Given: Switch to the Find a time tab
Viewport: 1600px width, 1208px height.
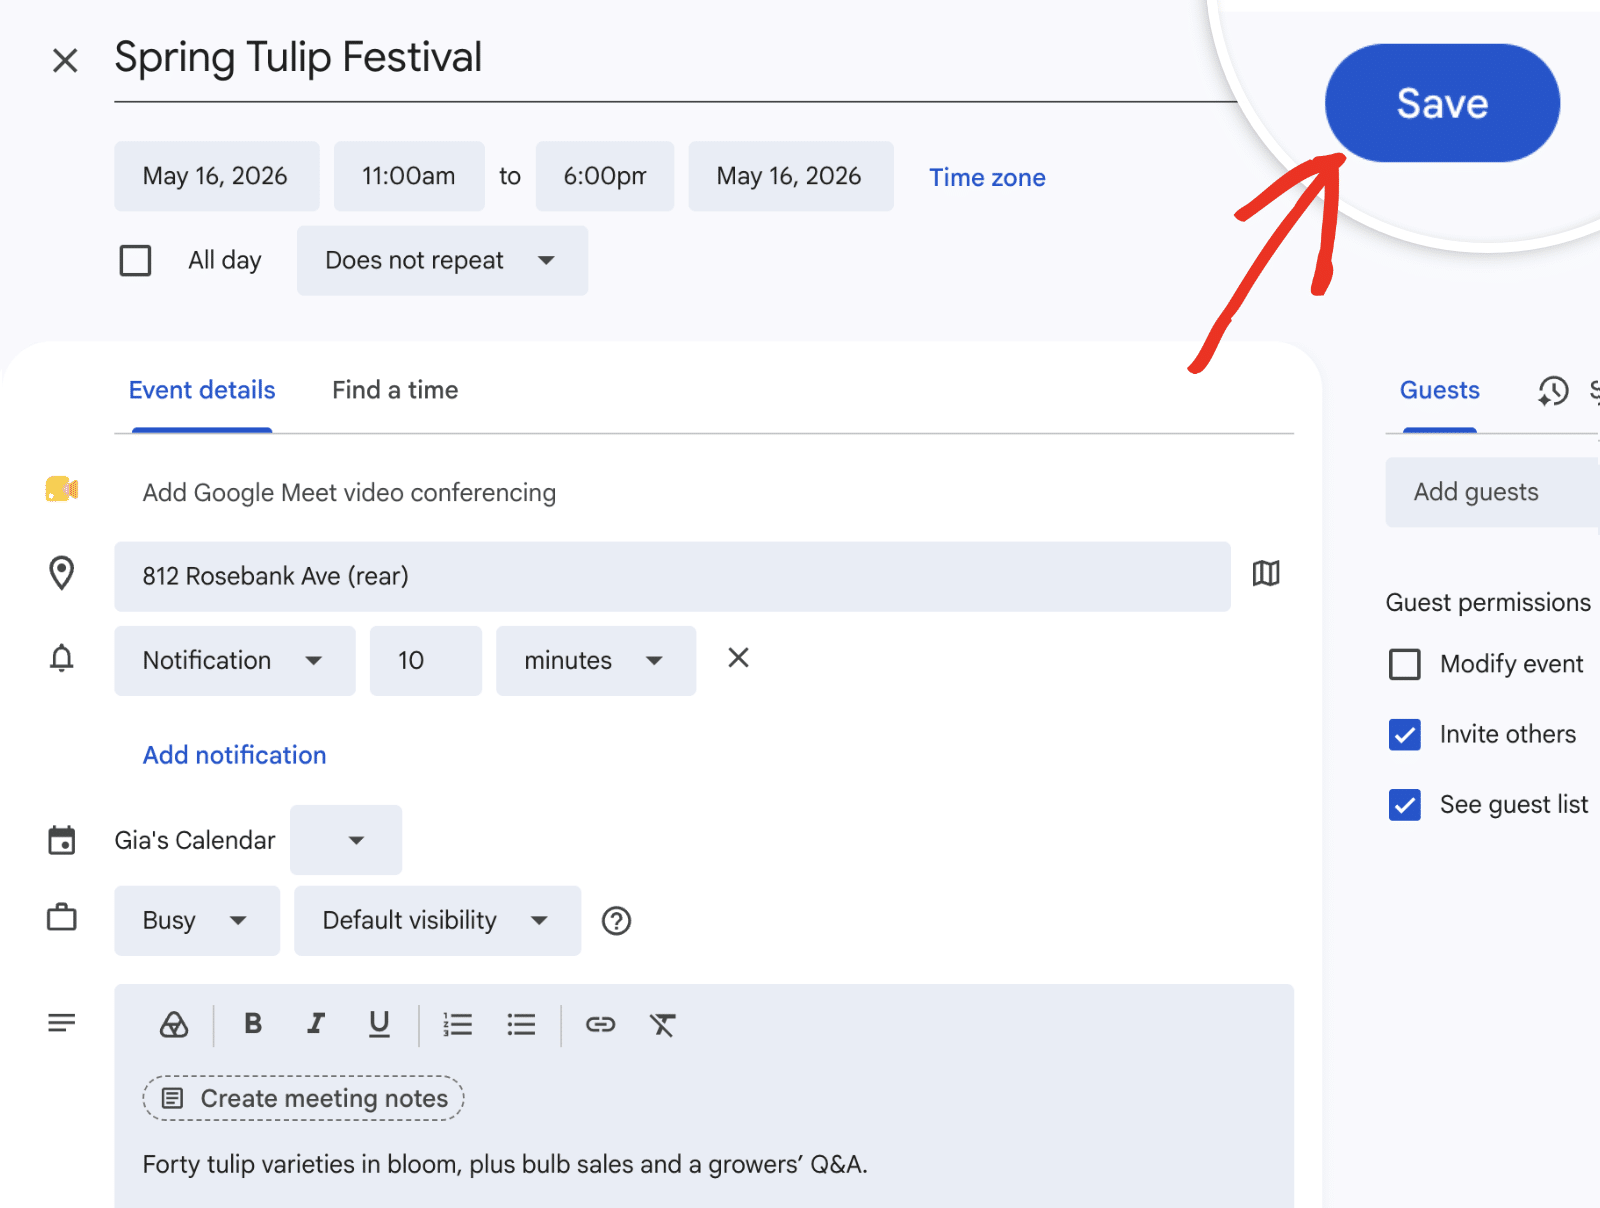Looking at the screenshot, I should pyautogui.click(x=395, y=390).
